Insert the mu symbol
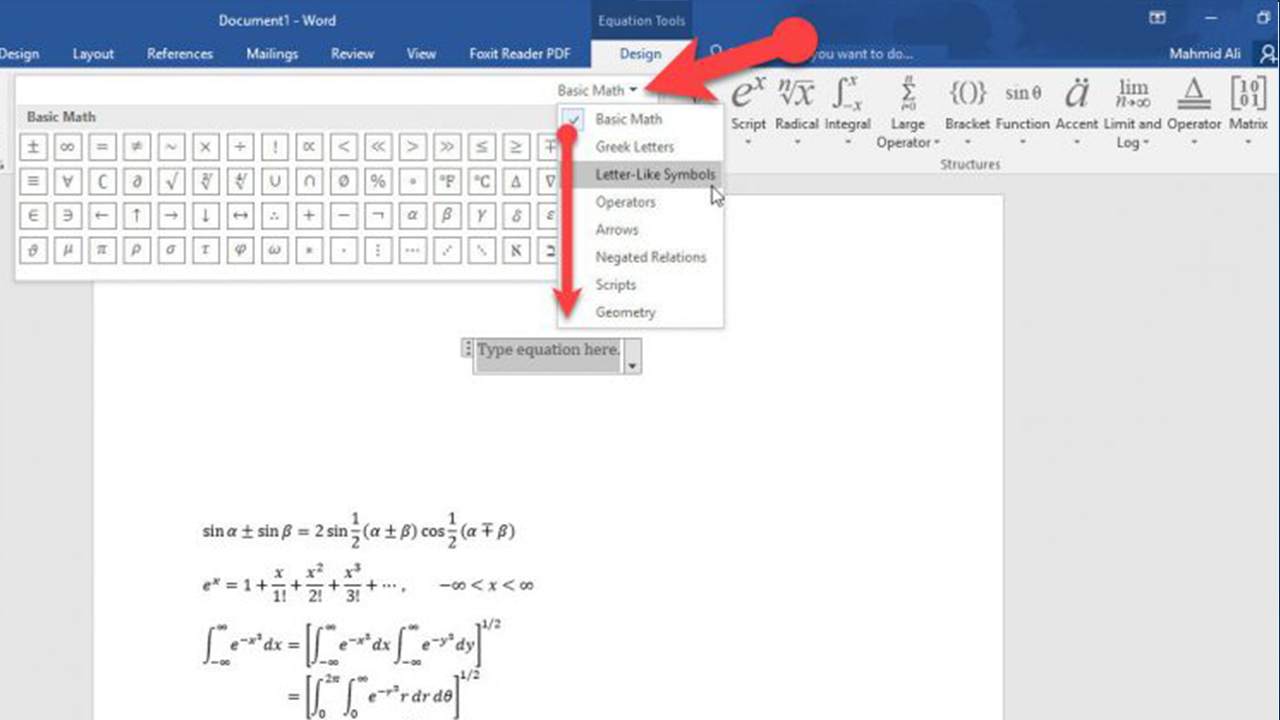The height and width of the screenshot is (720, 1280). coord(68,250)
